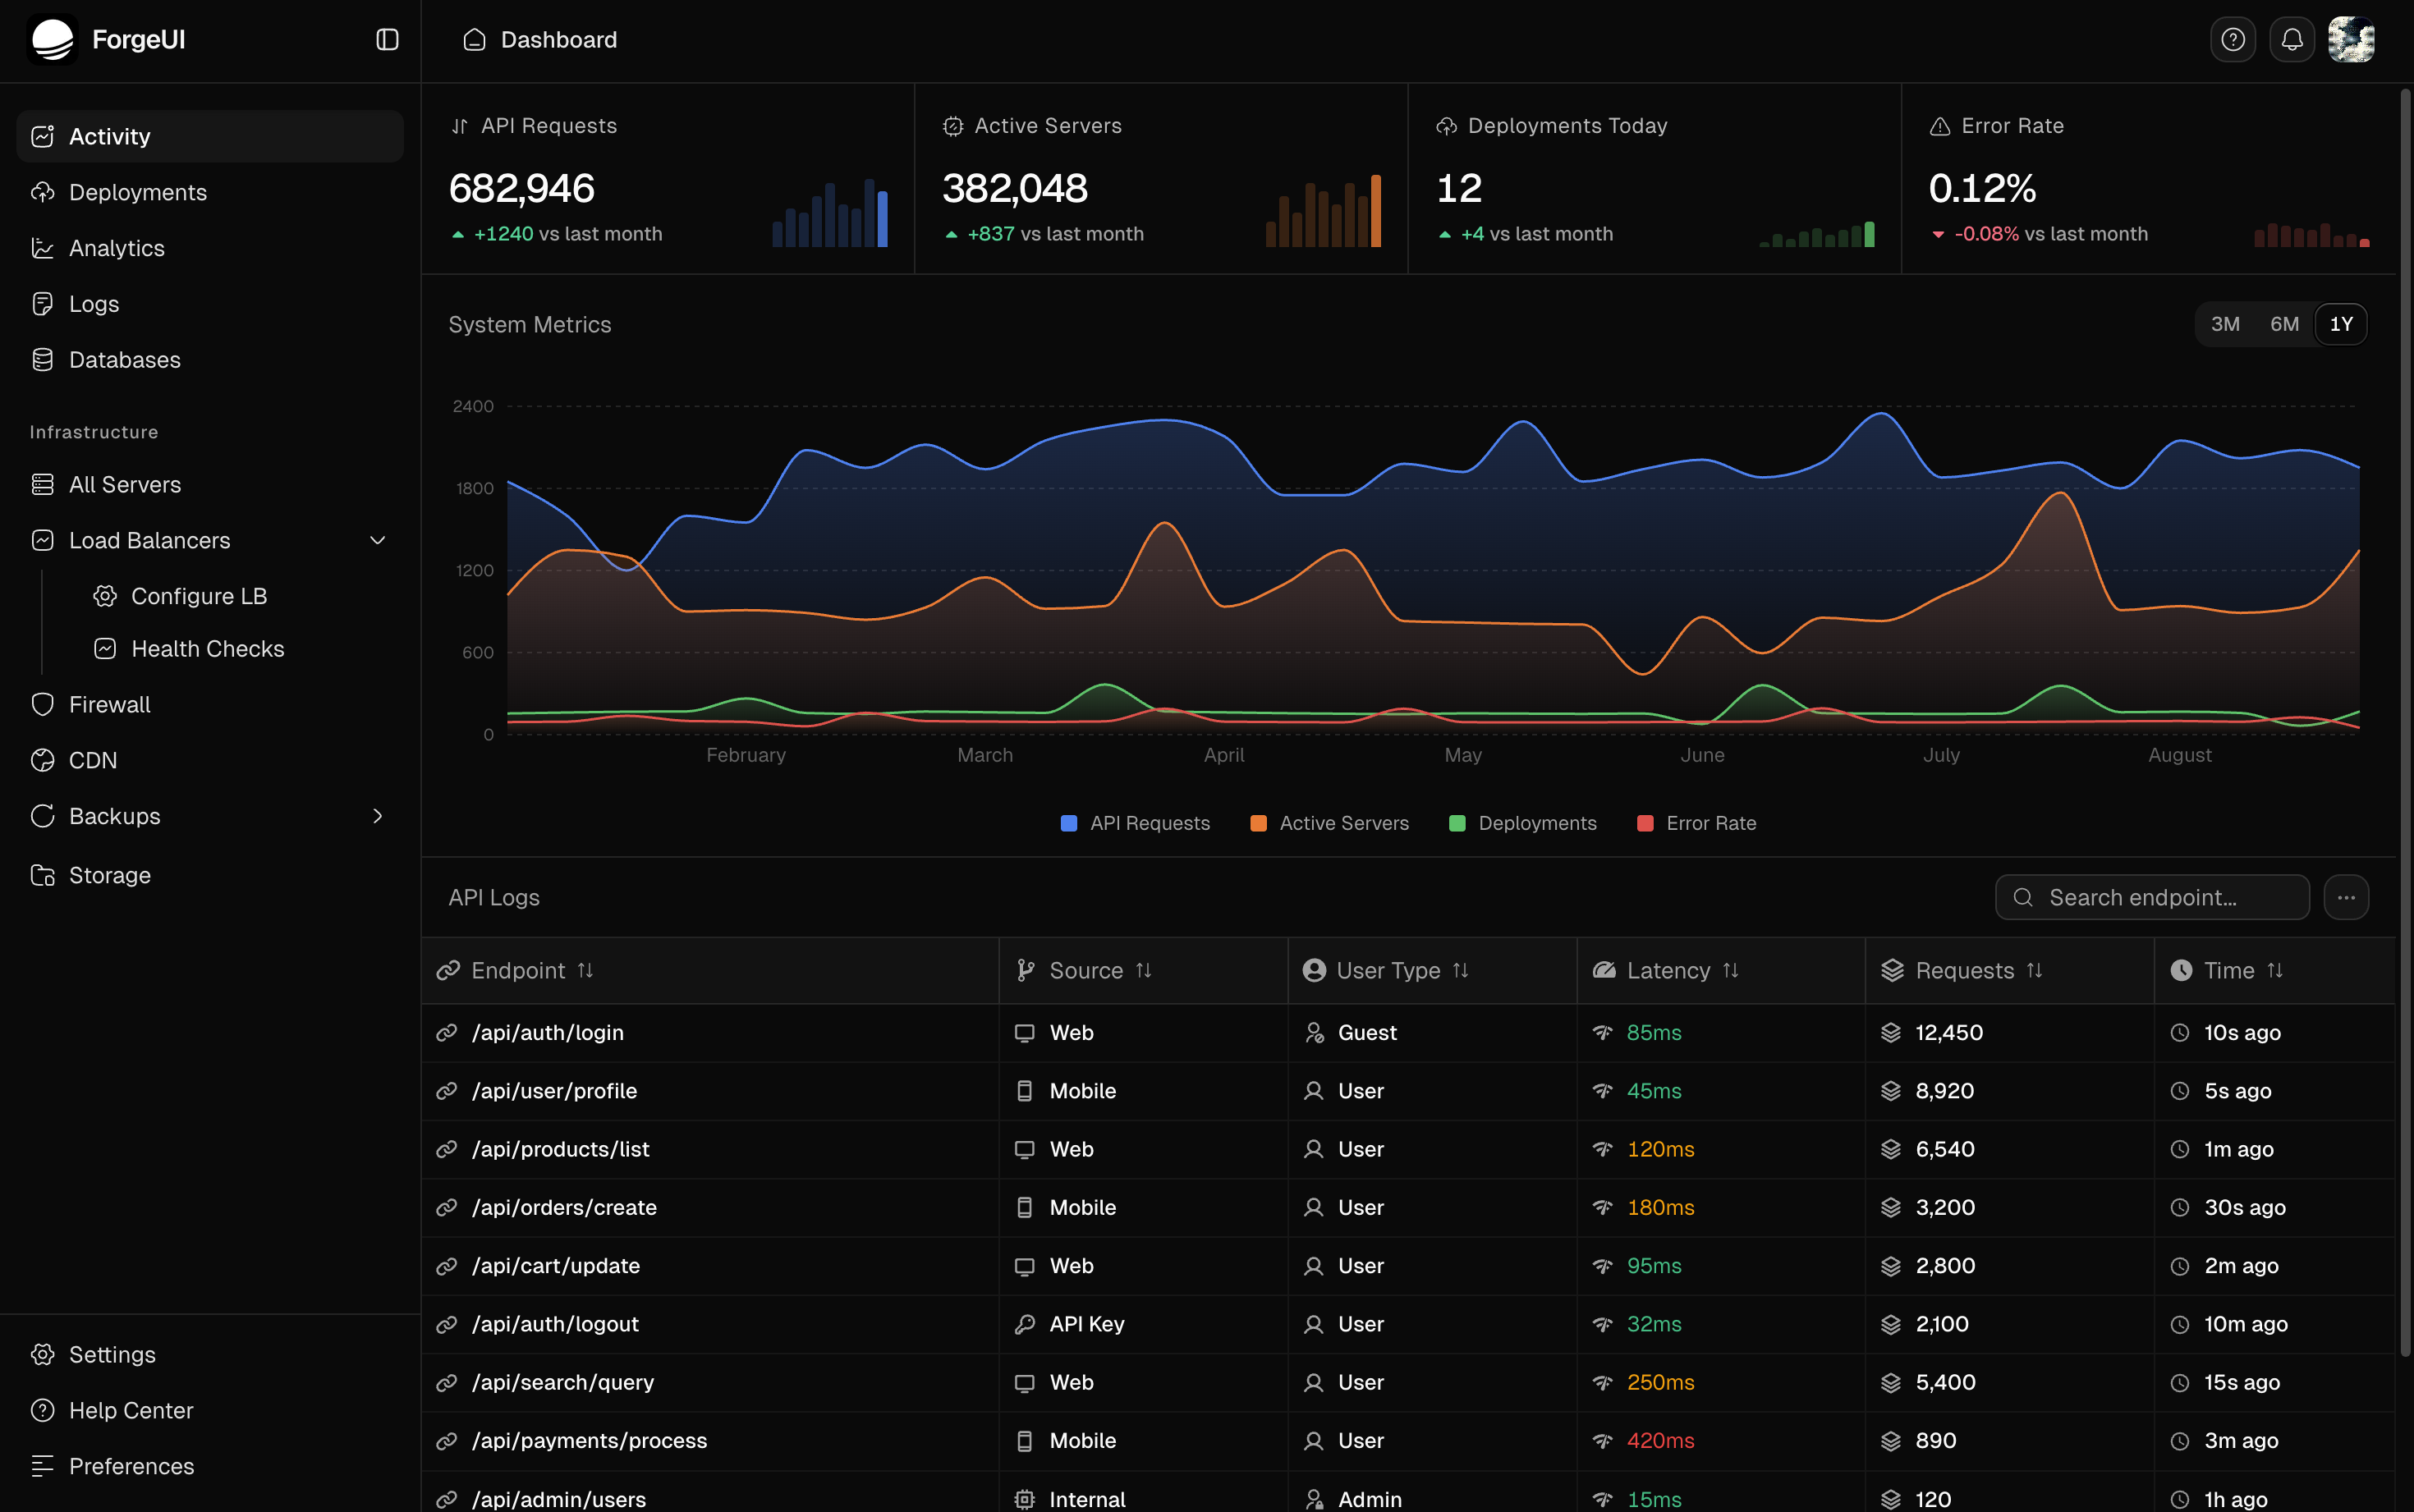Open the API Logs more options button
Viewport: 2414px width, 1512px height.
pyautogui.click(x=2346, y=897)
